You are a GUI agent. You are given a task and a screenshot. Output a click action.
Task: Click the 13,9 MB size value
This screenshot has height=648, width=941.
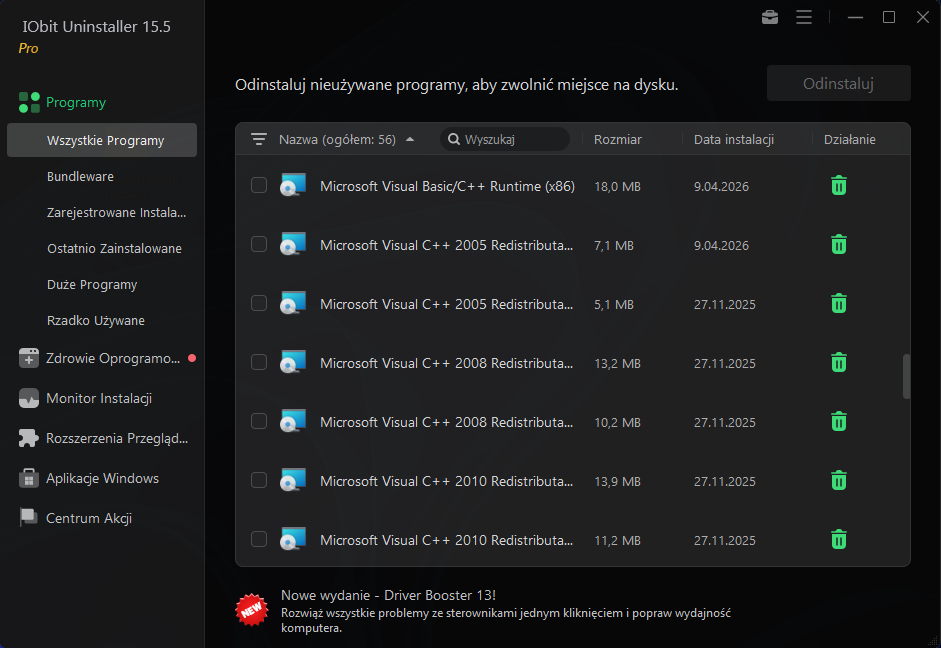[x=617, y=481]
